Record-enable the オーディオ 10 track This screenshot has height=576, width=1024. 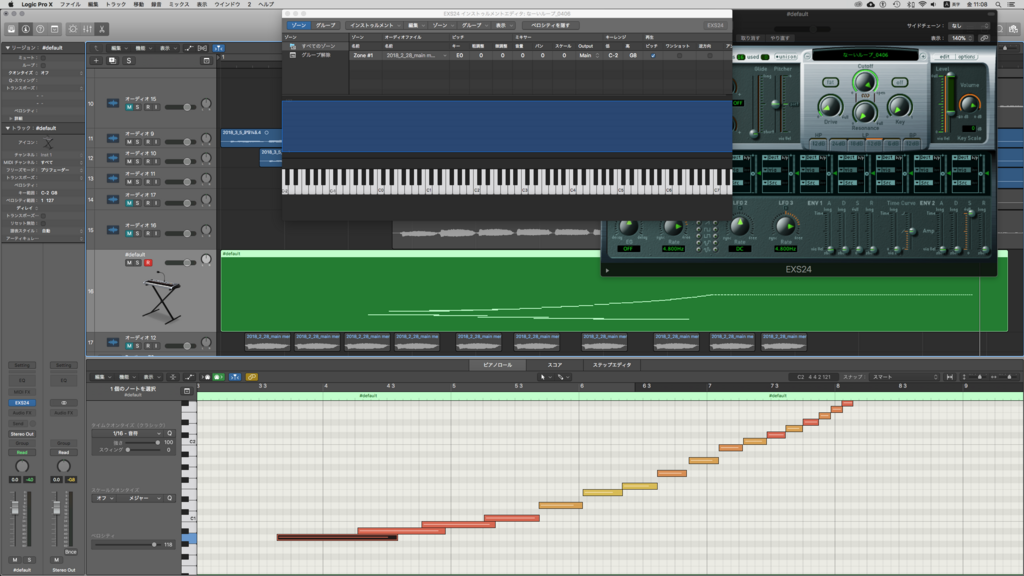[x=148, y=161]
